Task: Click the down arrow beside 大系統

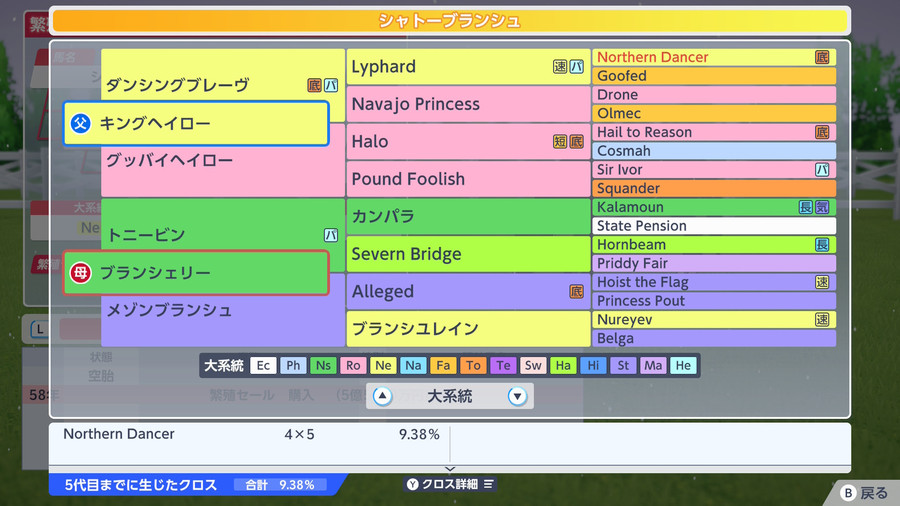Action: pyautogui.click(x=517, y=396)
